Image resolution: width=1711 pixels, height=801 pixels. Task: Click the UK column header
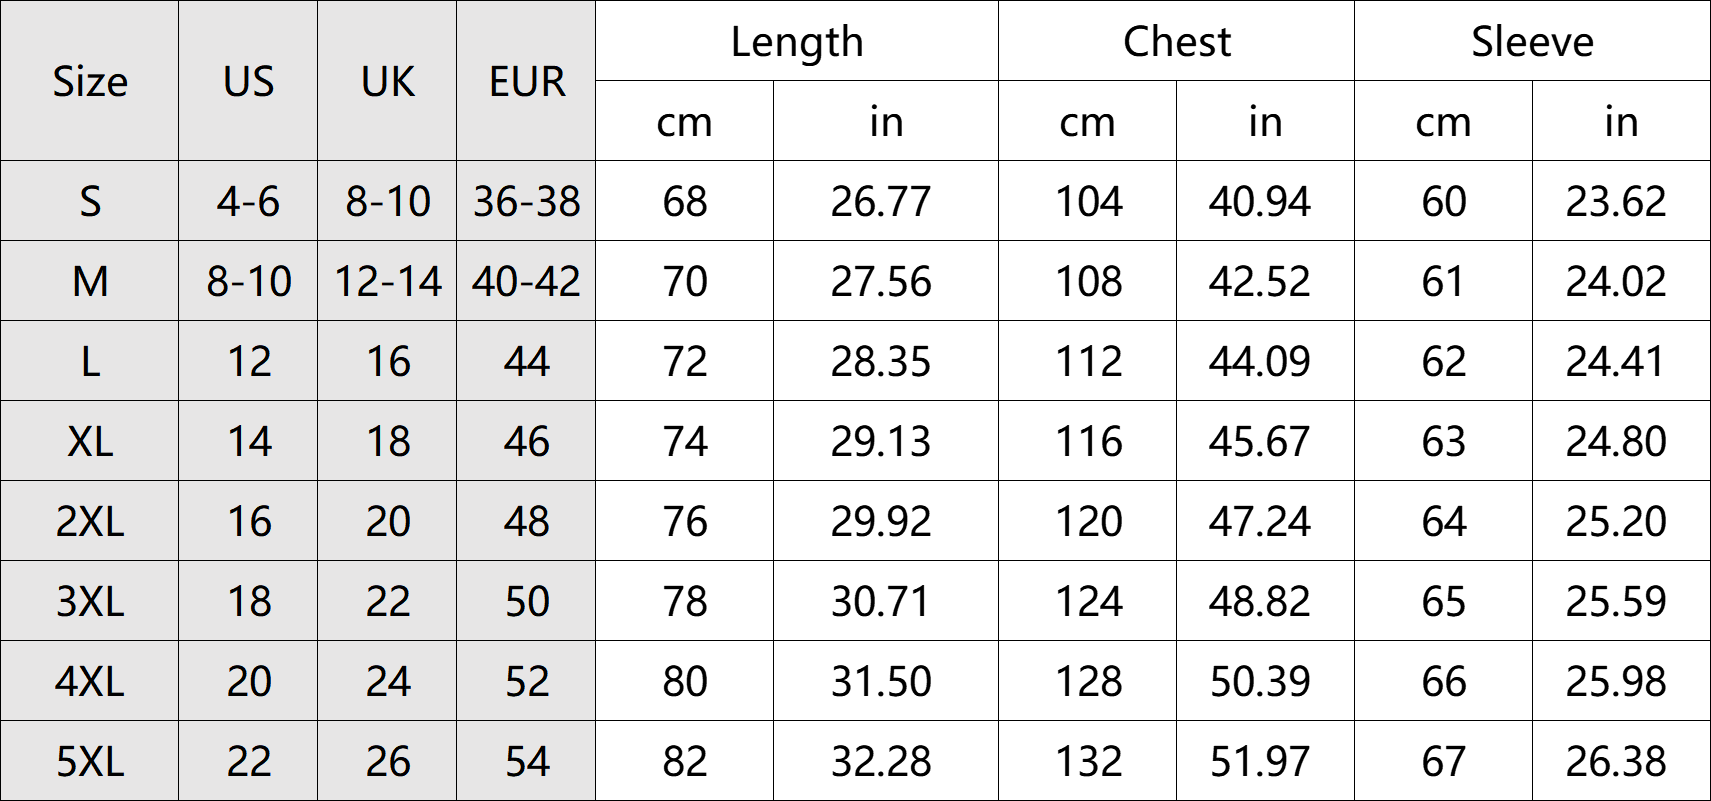[x=387, y=81]
